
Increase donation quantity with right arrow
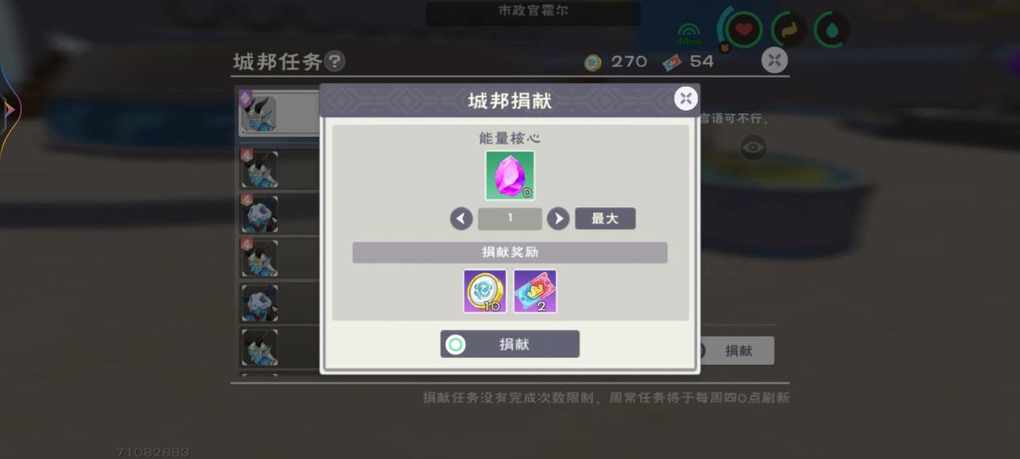coord(558,218)
